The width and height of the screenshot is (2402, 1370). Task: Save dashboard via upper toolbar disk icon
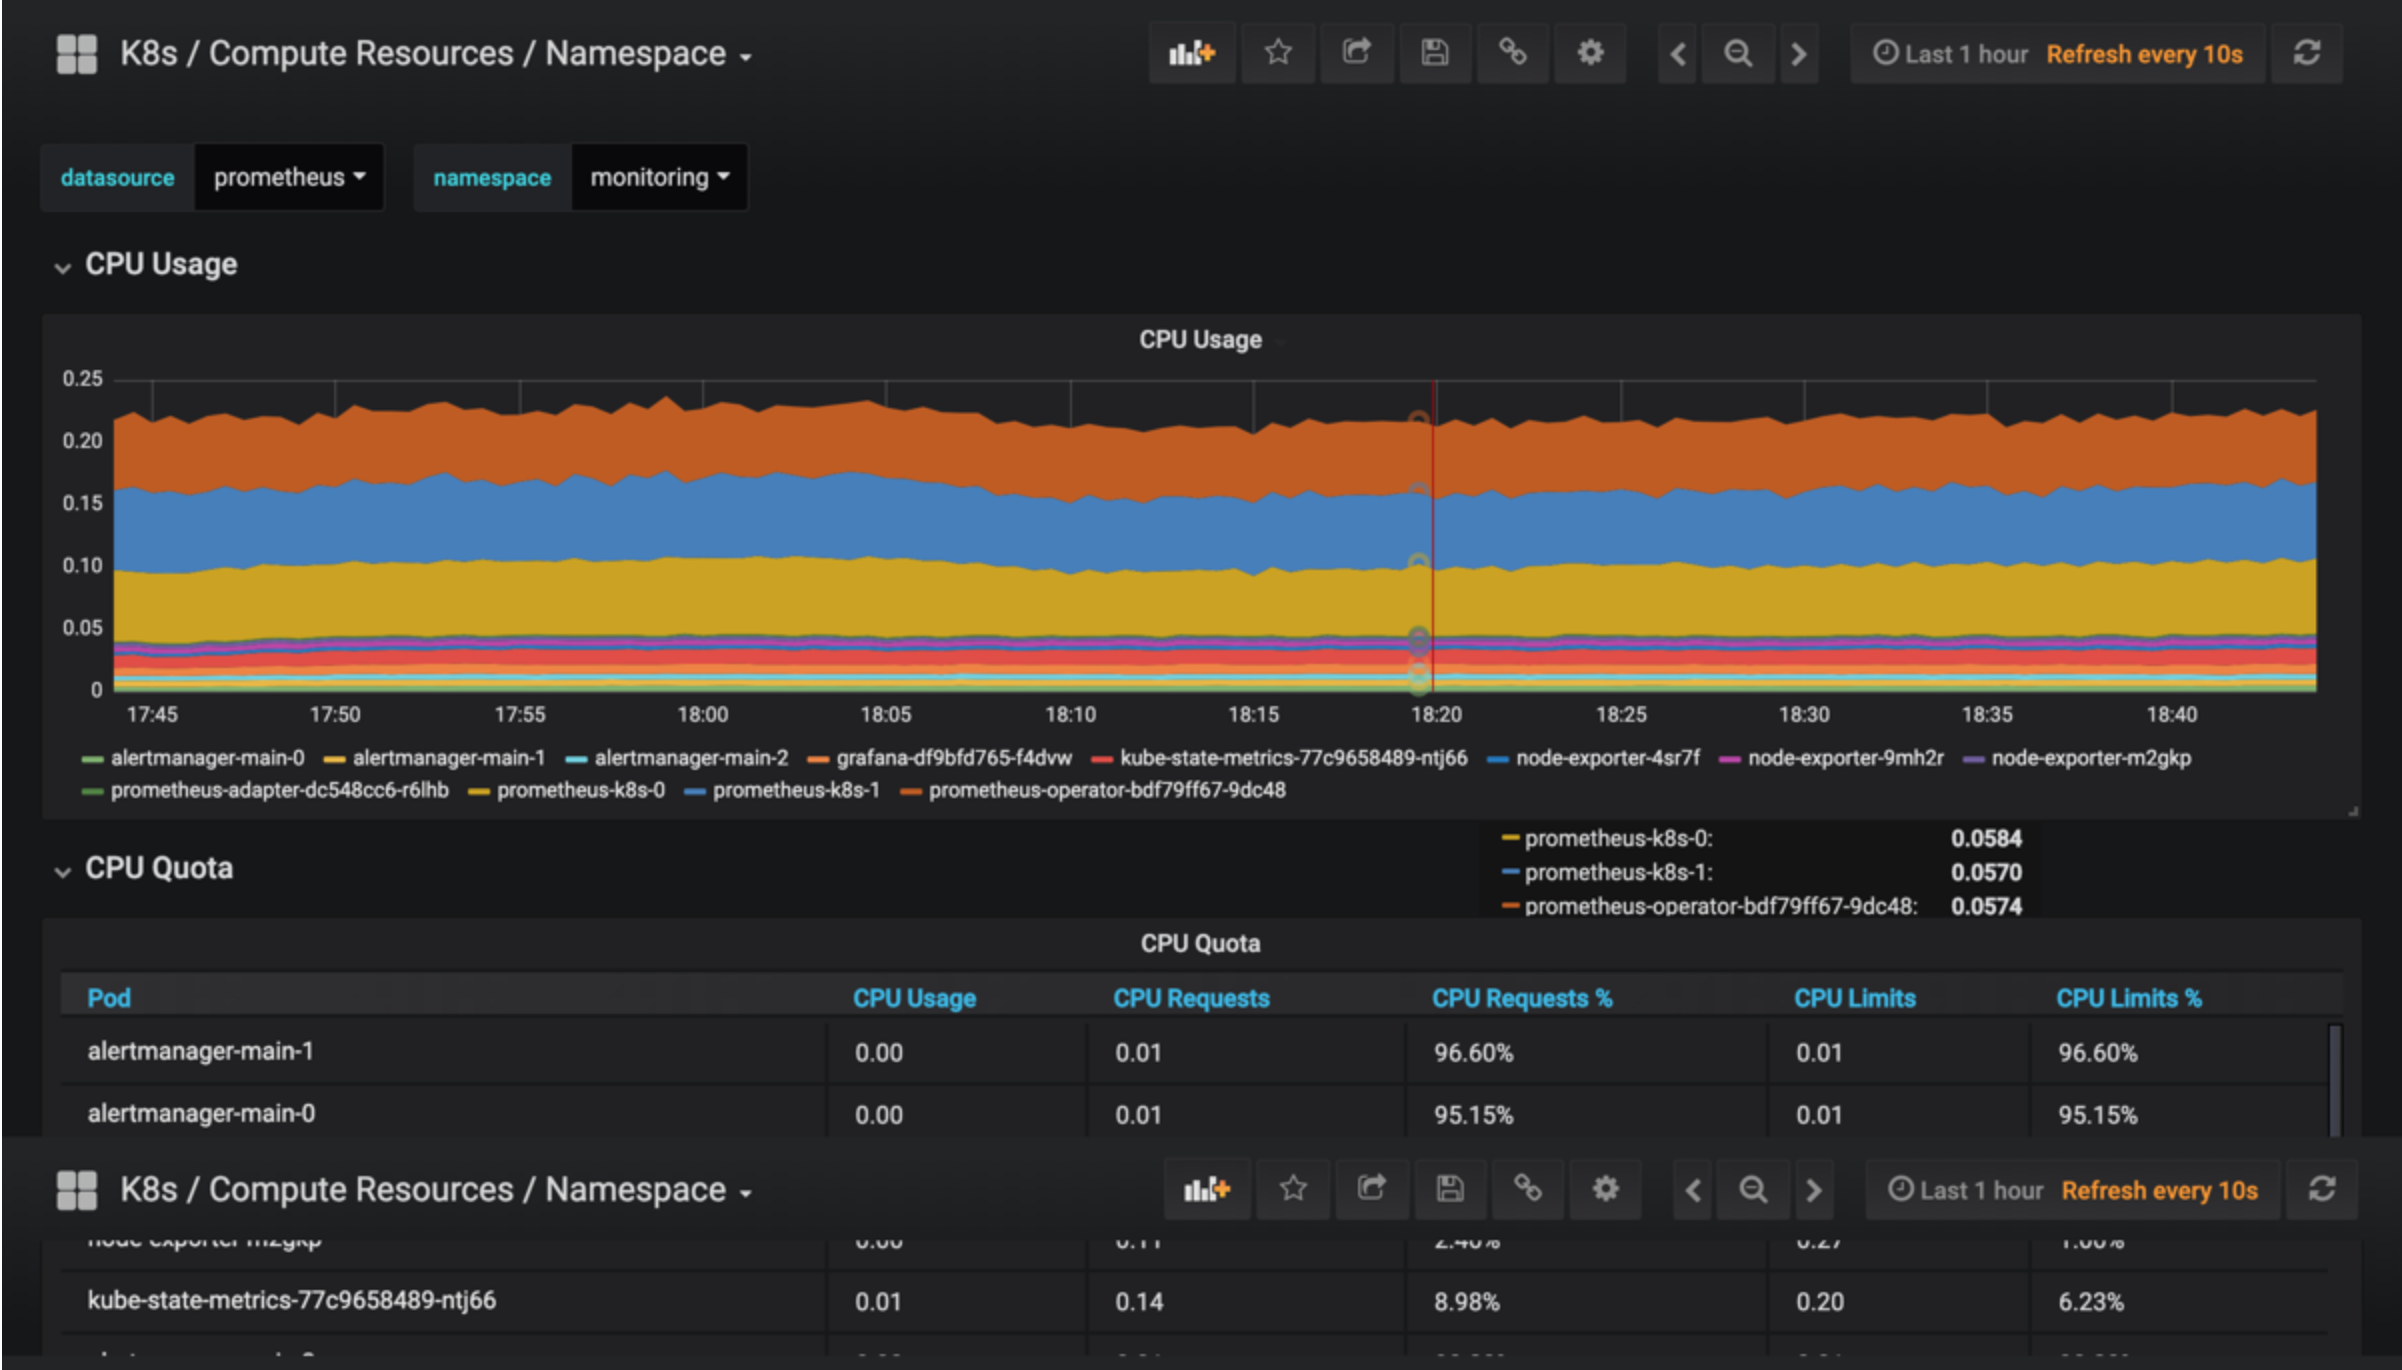click(1435, 53)
